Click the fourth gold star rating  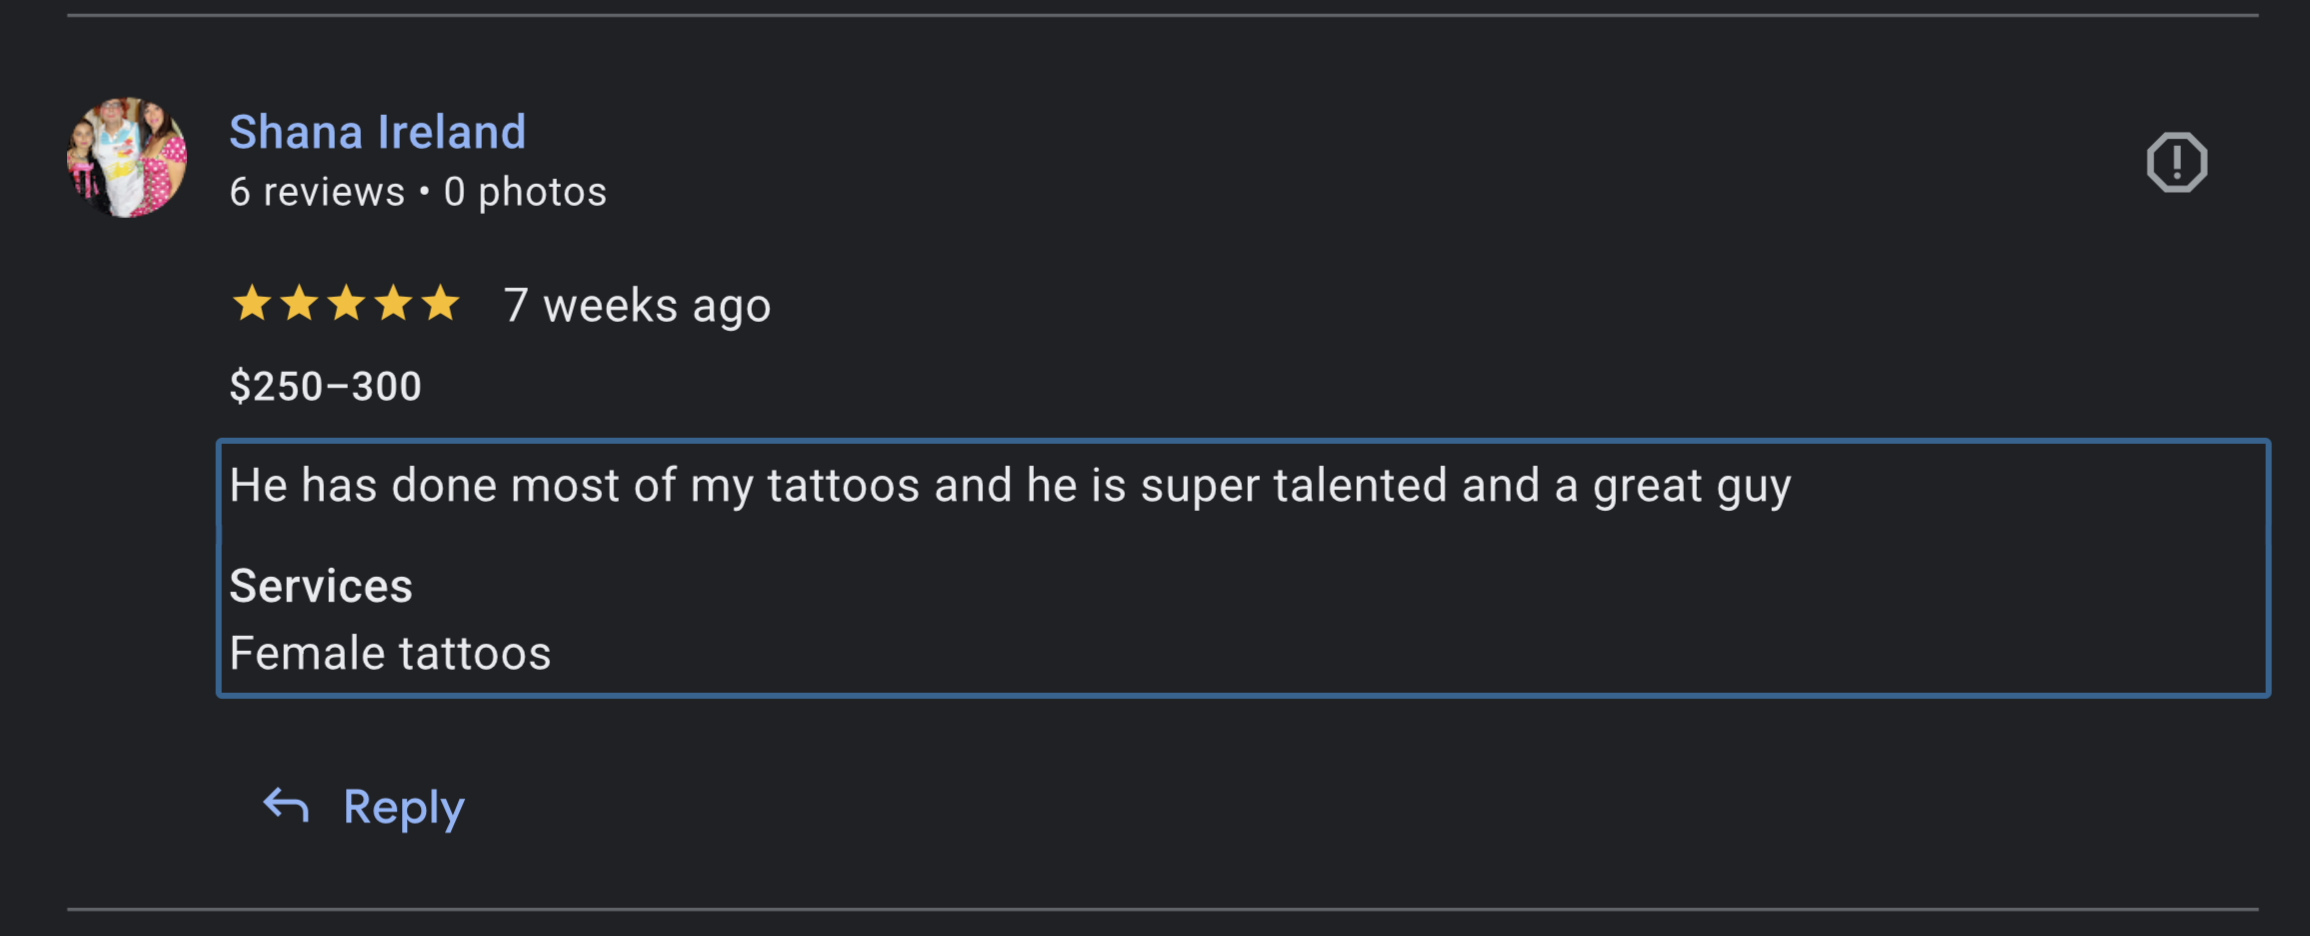point(393,303)
